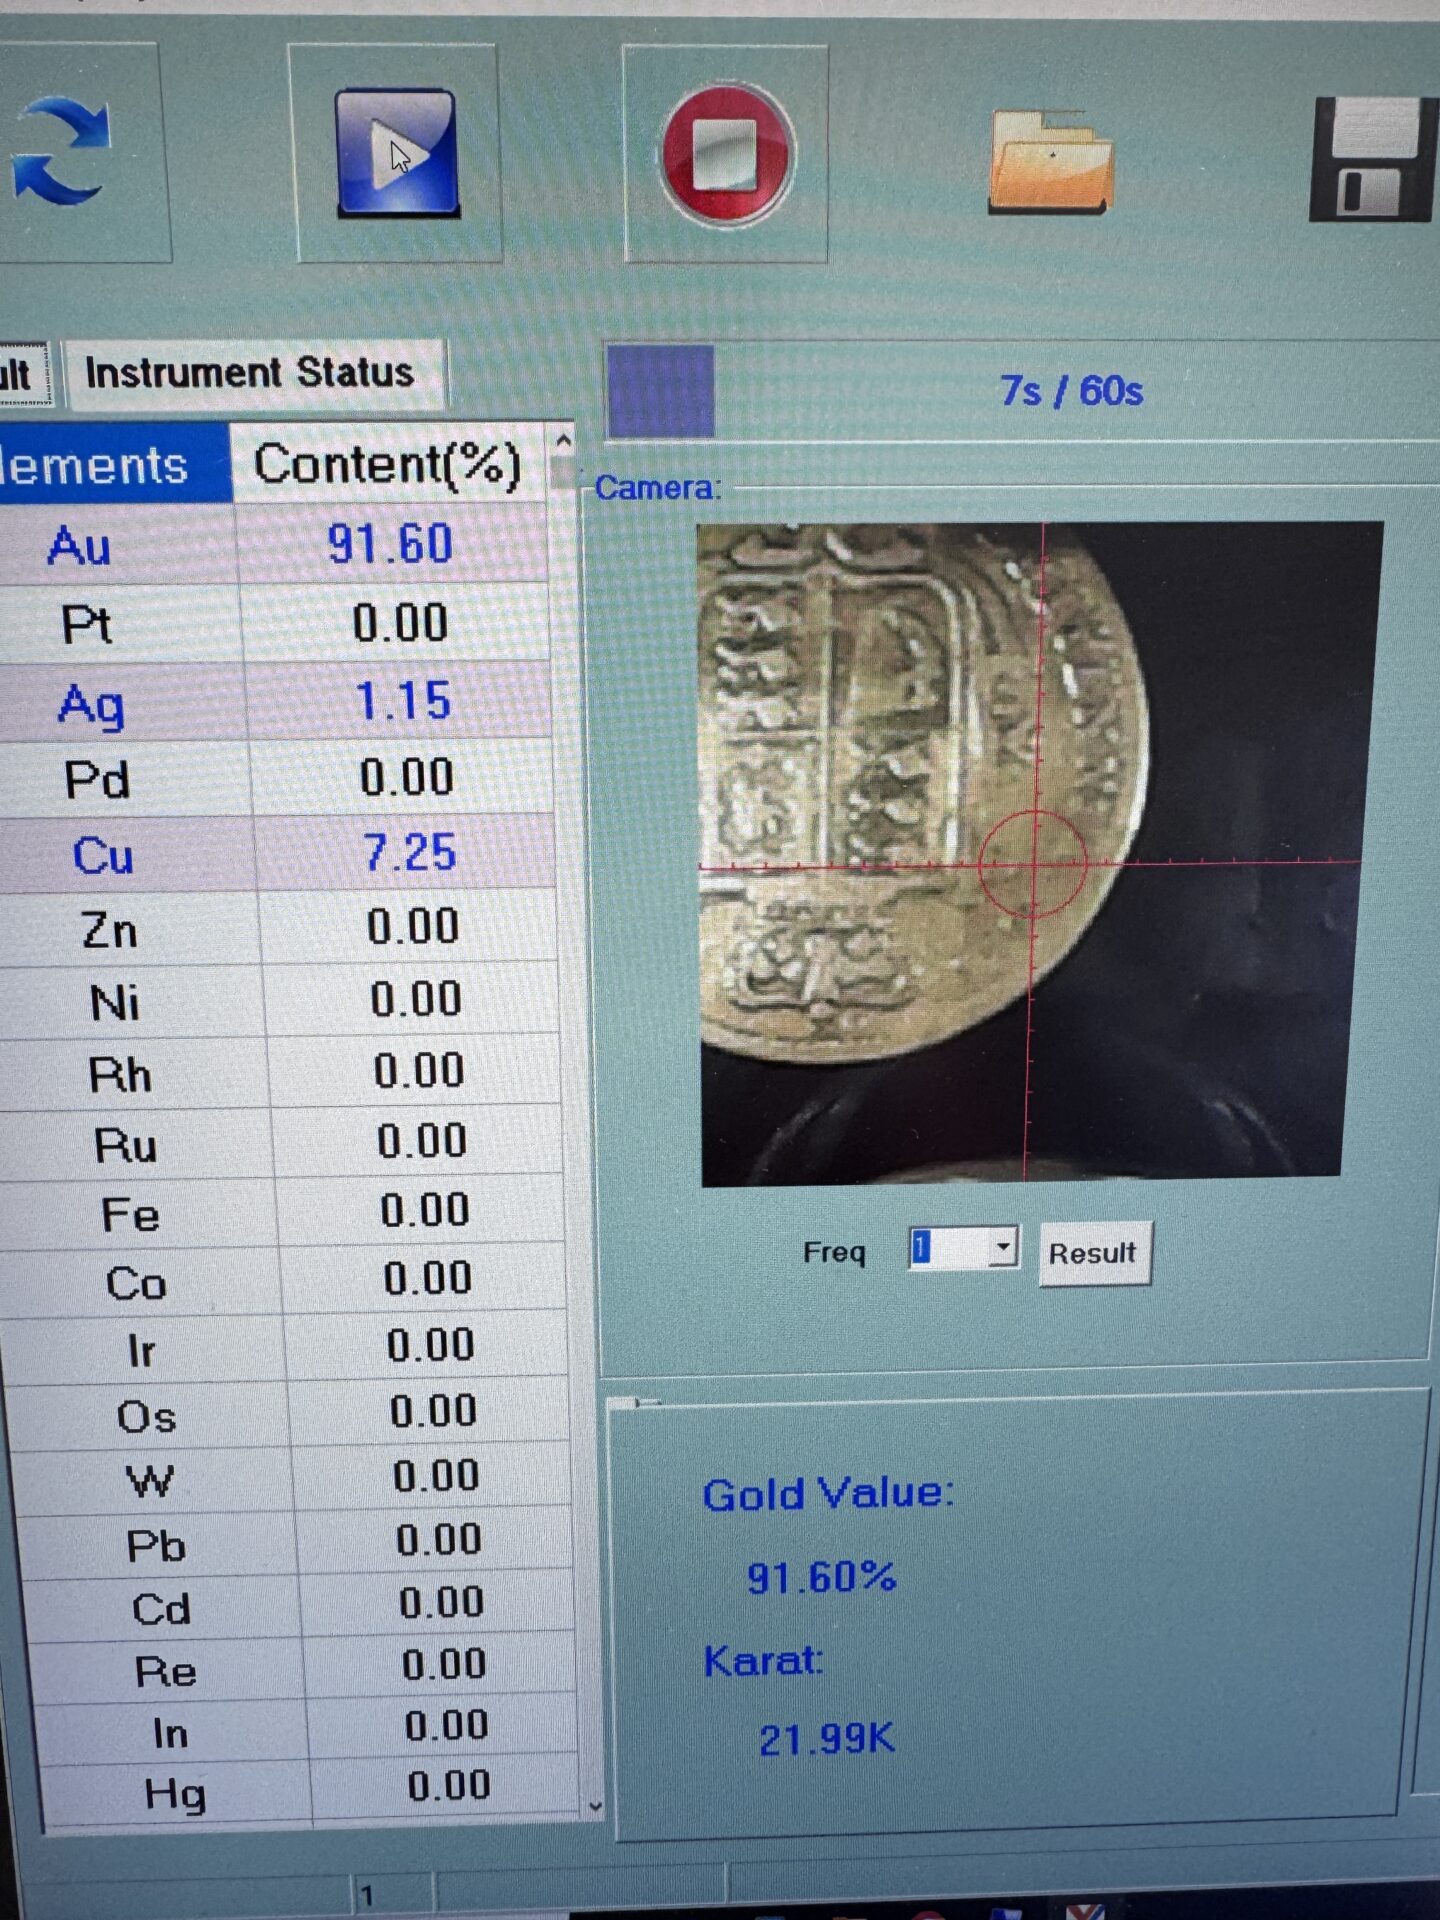This screenshot has height=1920, width=1440.
Task: Select the Cd element row
Action: [299, 1604]
